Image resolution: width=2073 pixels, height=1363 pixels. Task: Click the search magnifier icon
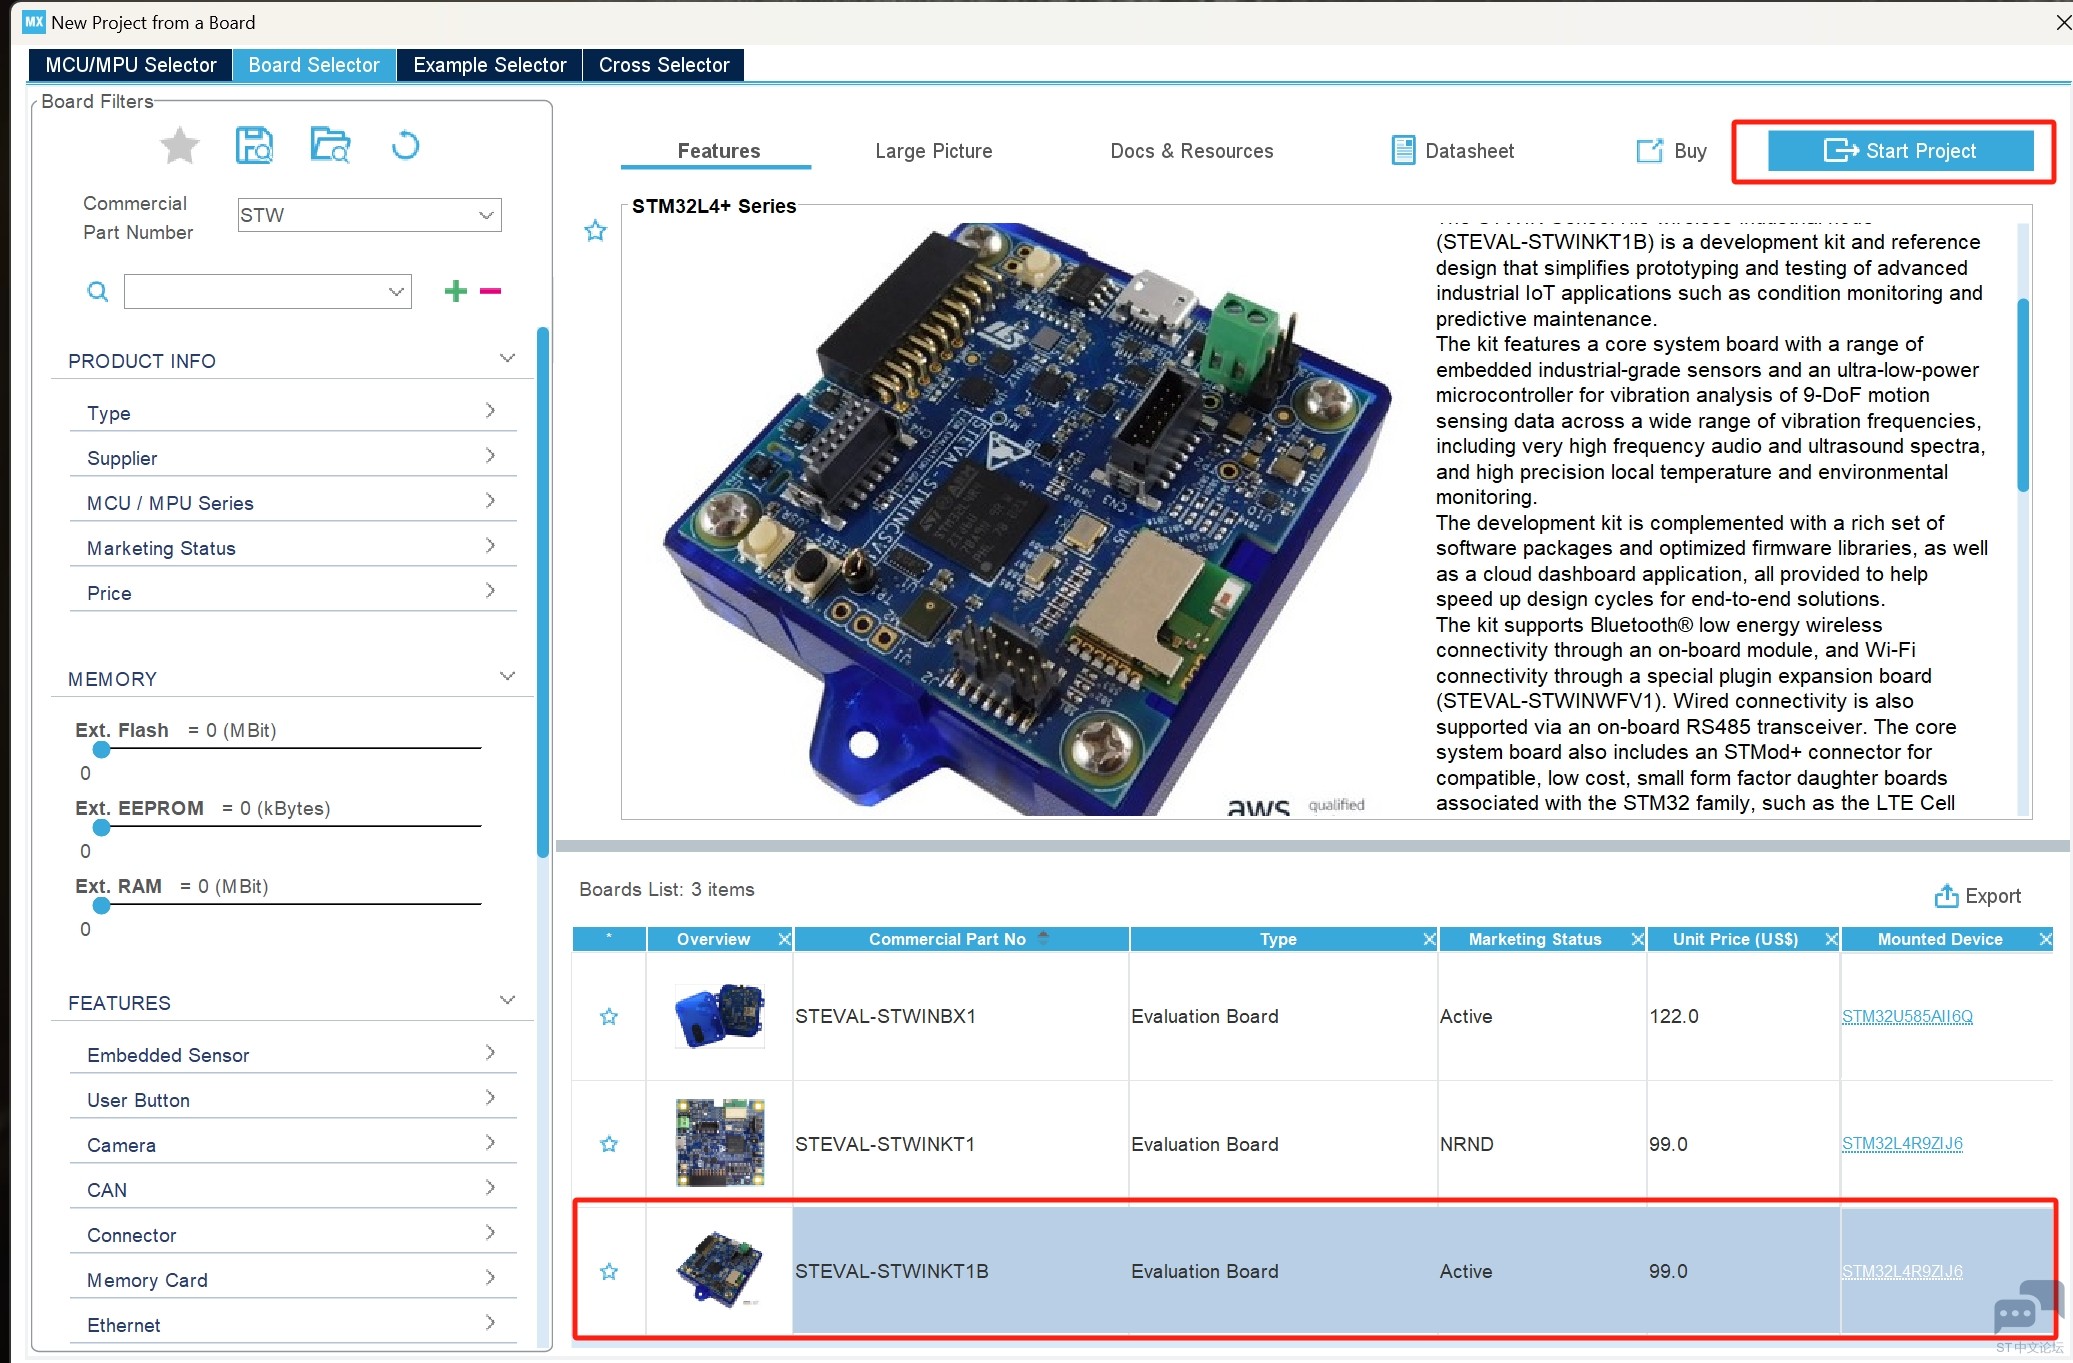pyautogui.click(x=97, y=291)
